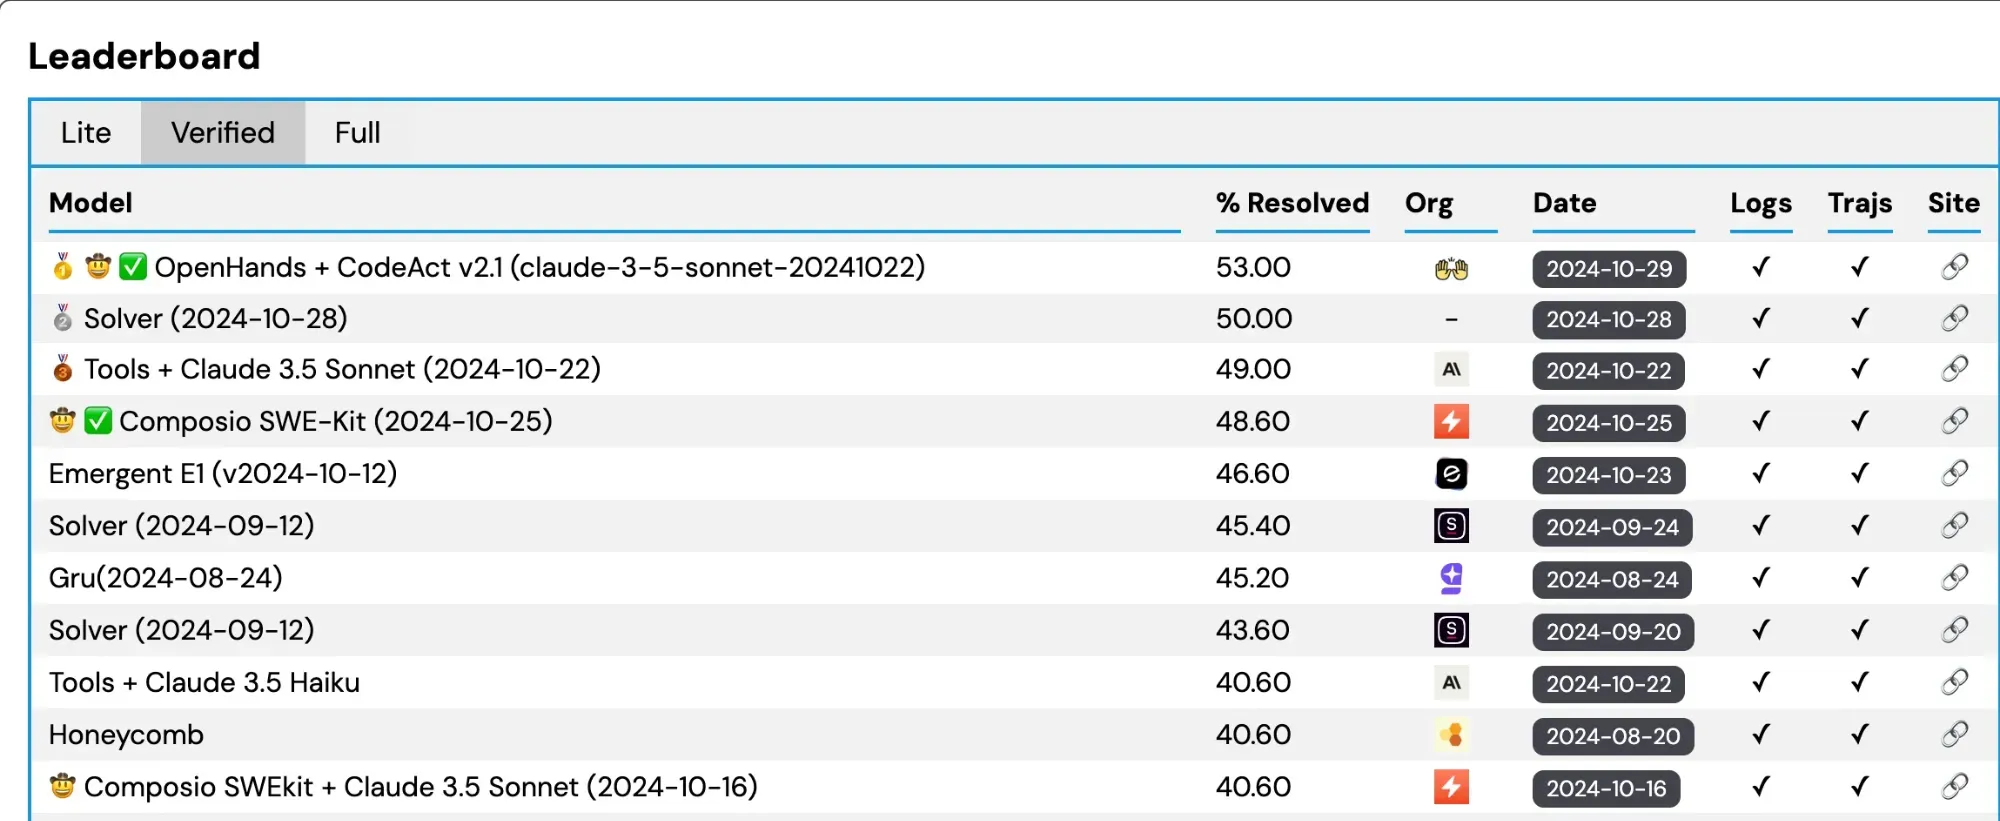The image size is (2000, 821).
Task: Select the Verified leaderboard tab
Action: pos(223,133)
